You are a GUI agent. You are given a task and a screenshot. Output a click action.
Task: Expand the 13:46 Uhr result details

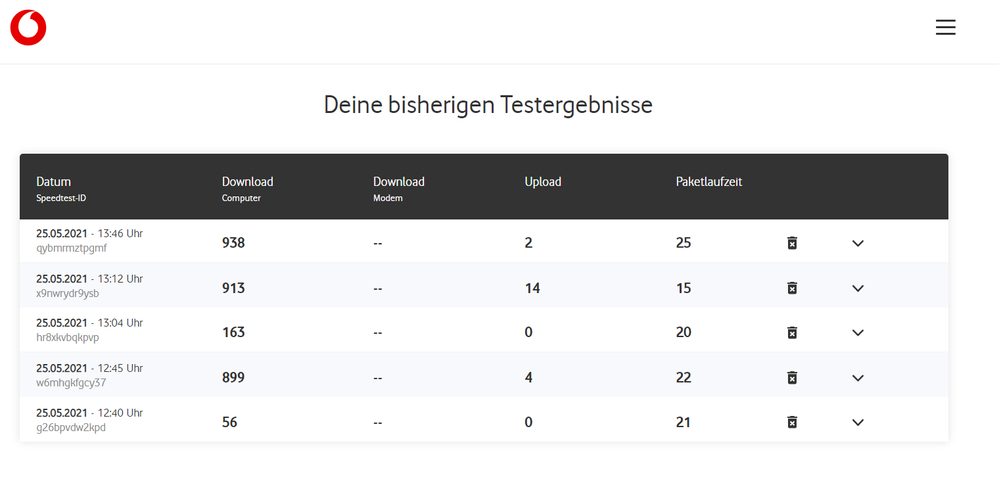857,243
